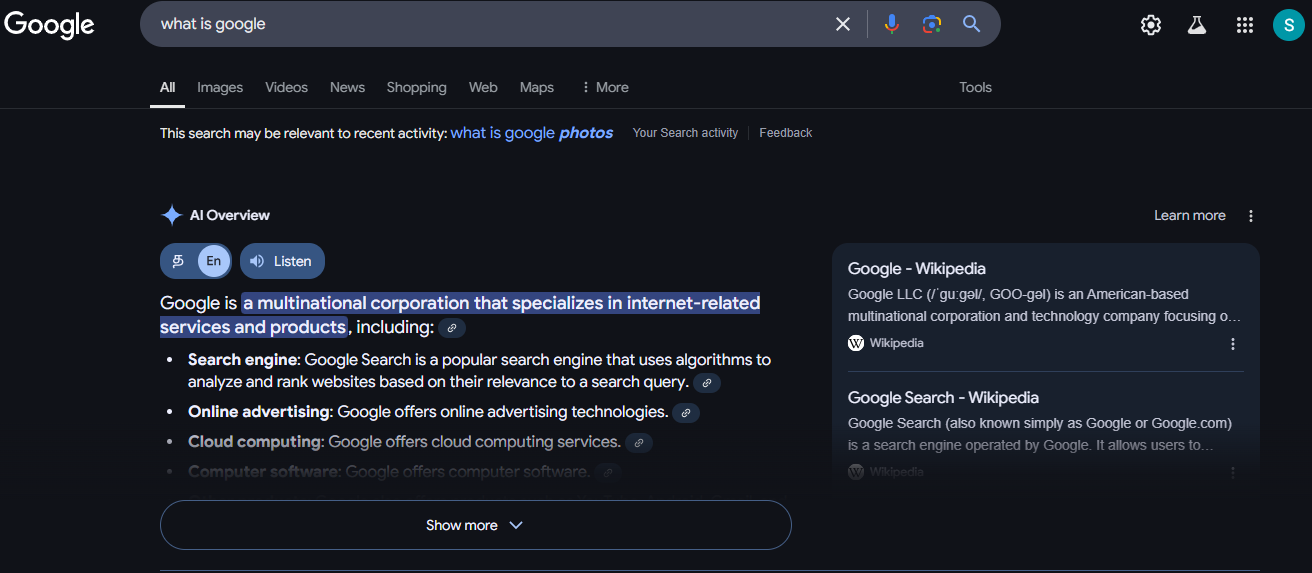
Task: Open the Google apps grid
Action: tap(1245, 25)
